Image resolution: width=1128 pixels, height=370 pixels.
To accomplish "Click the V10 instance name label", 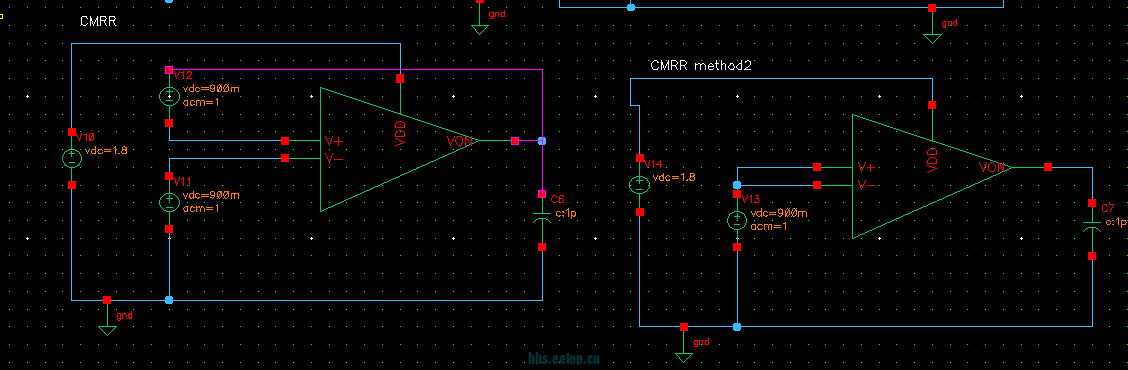I will [x=86, y=137].
